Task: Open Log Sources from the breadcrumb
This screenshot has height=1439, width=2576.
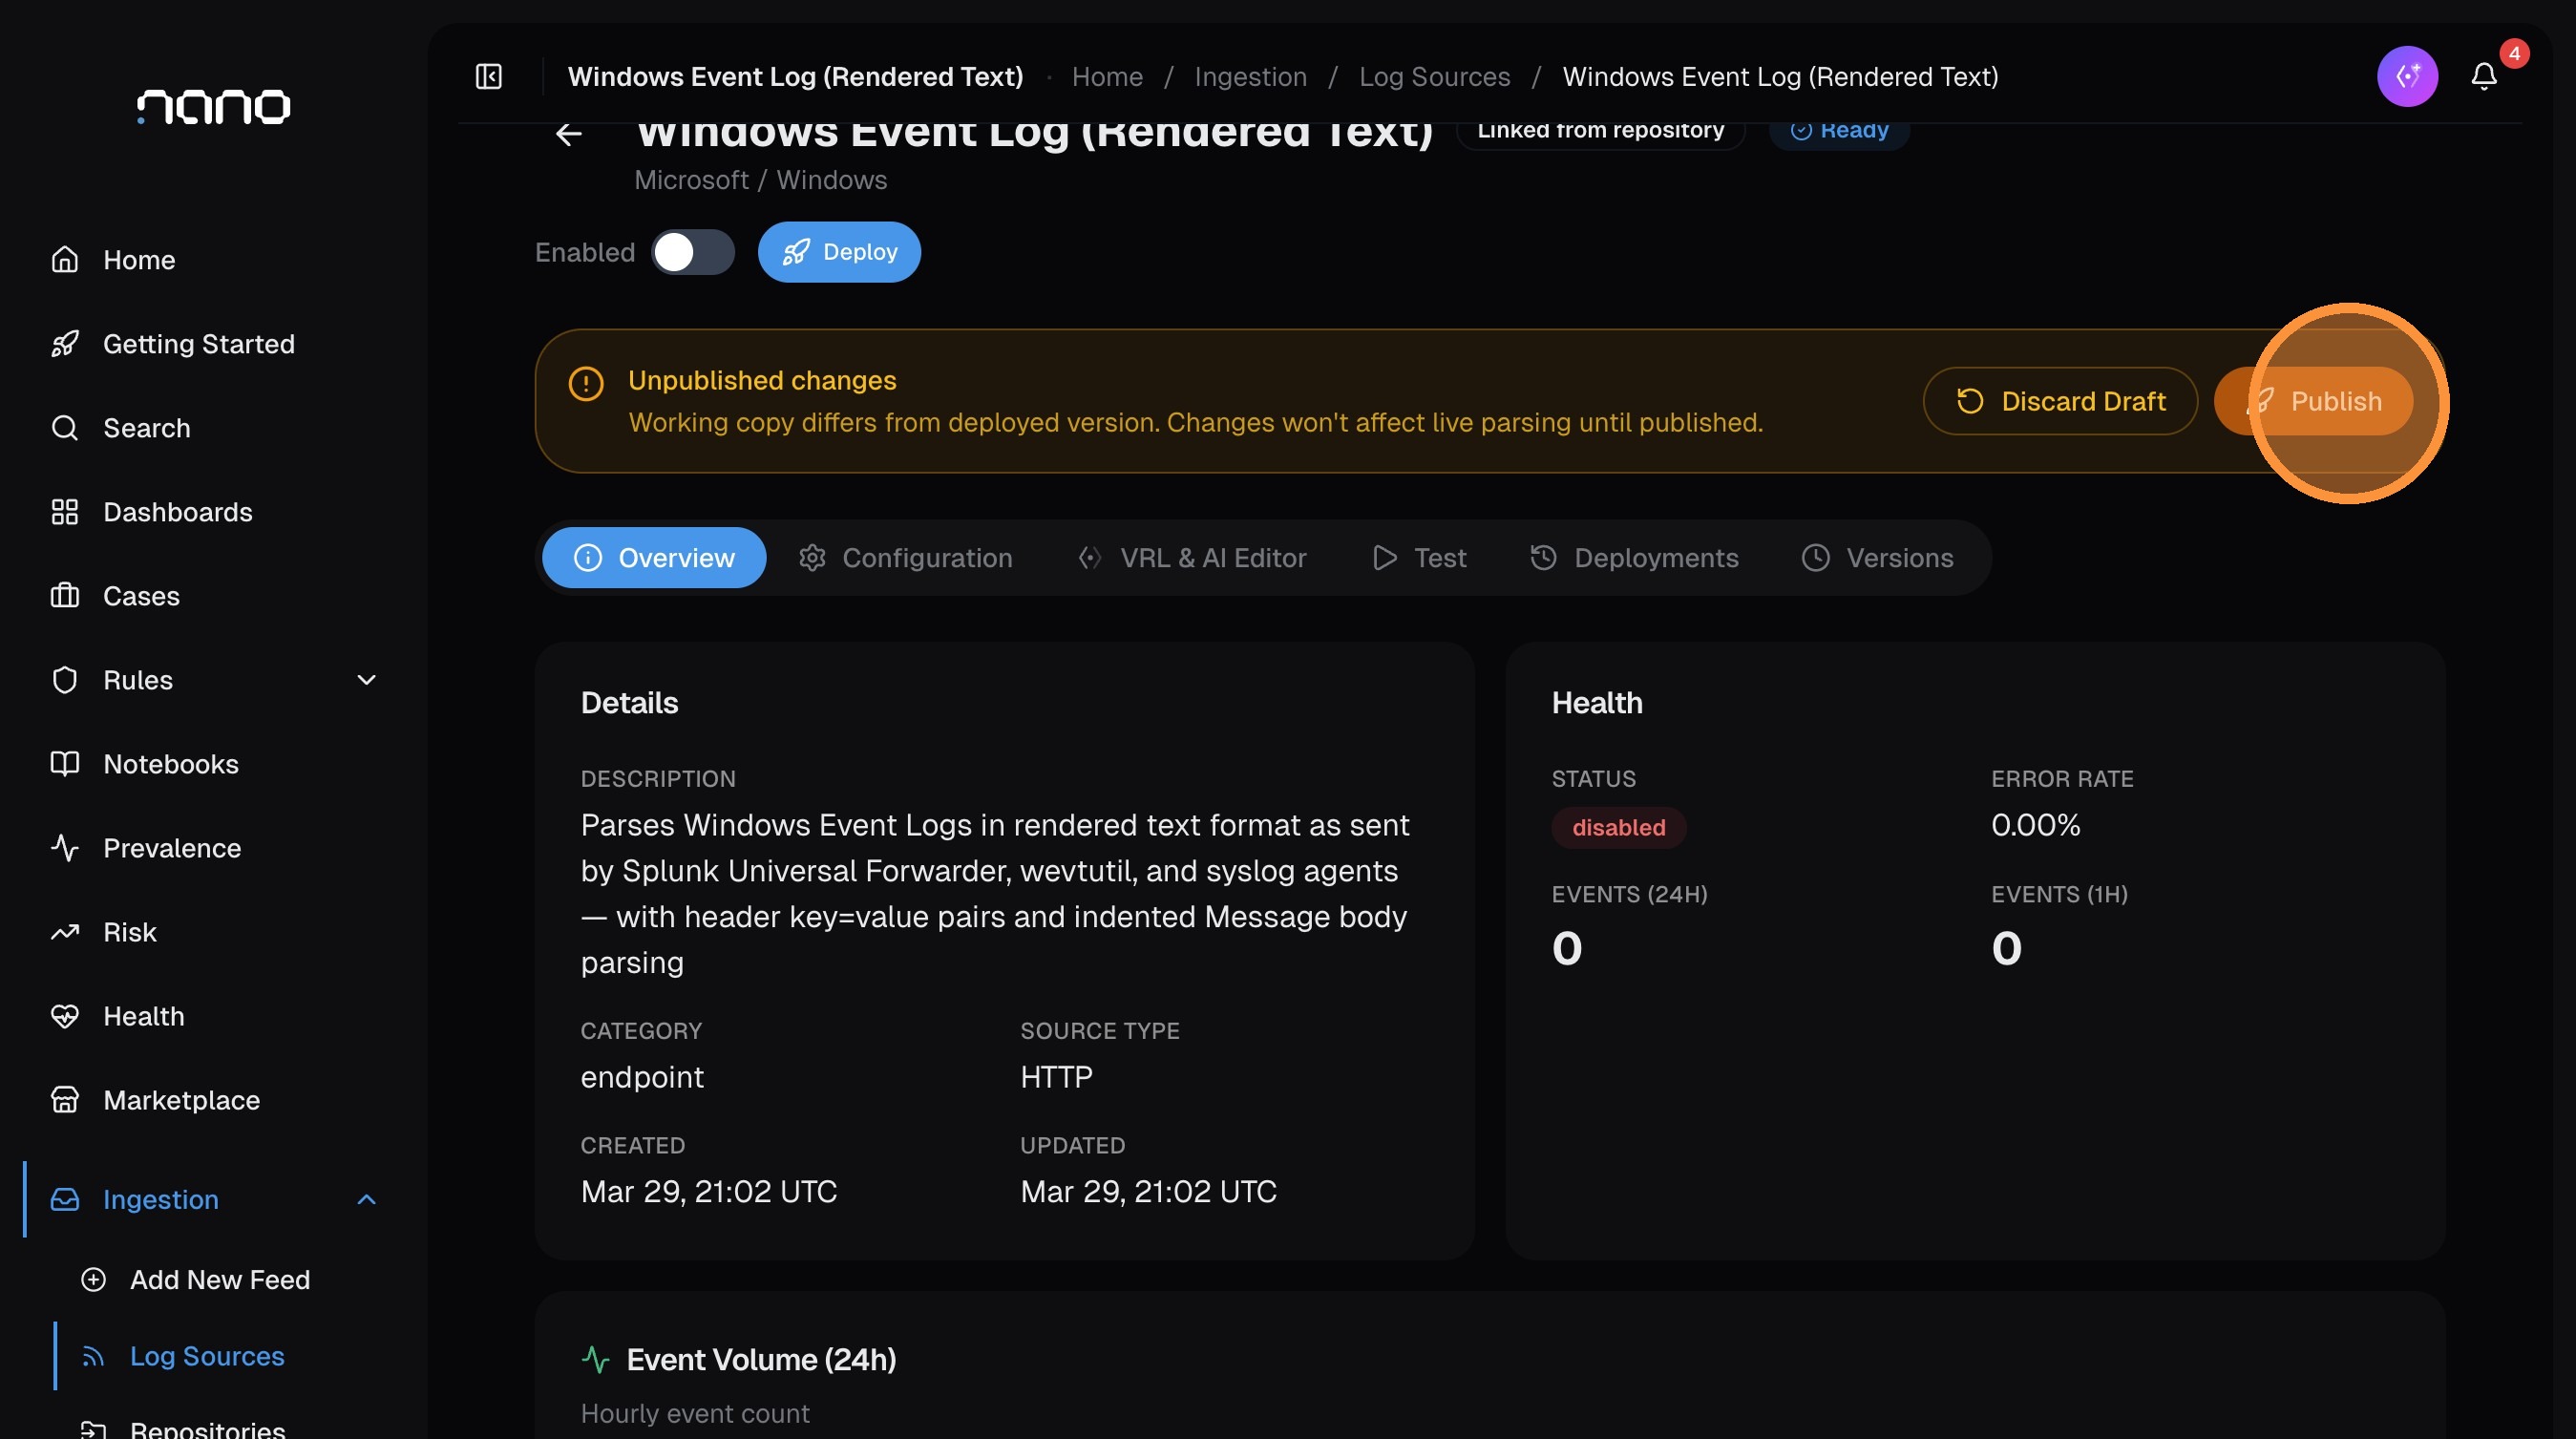Action: coord(1435,76)
